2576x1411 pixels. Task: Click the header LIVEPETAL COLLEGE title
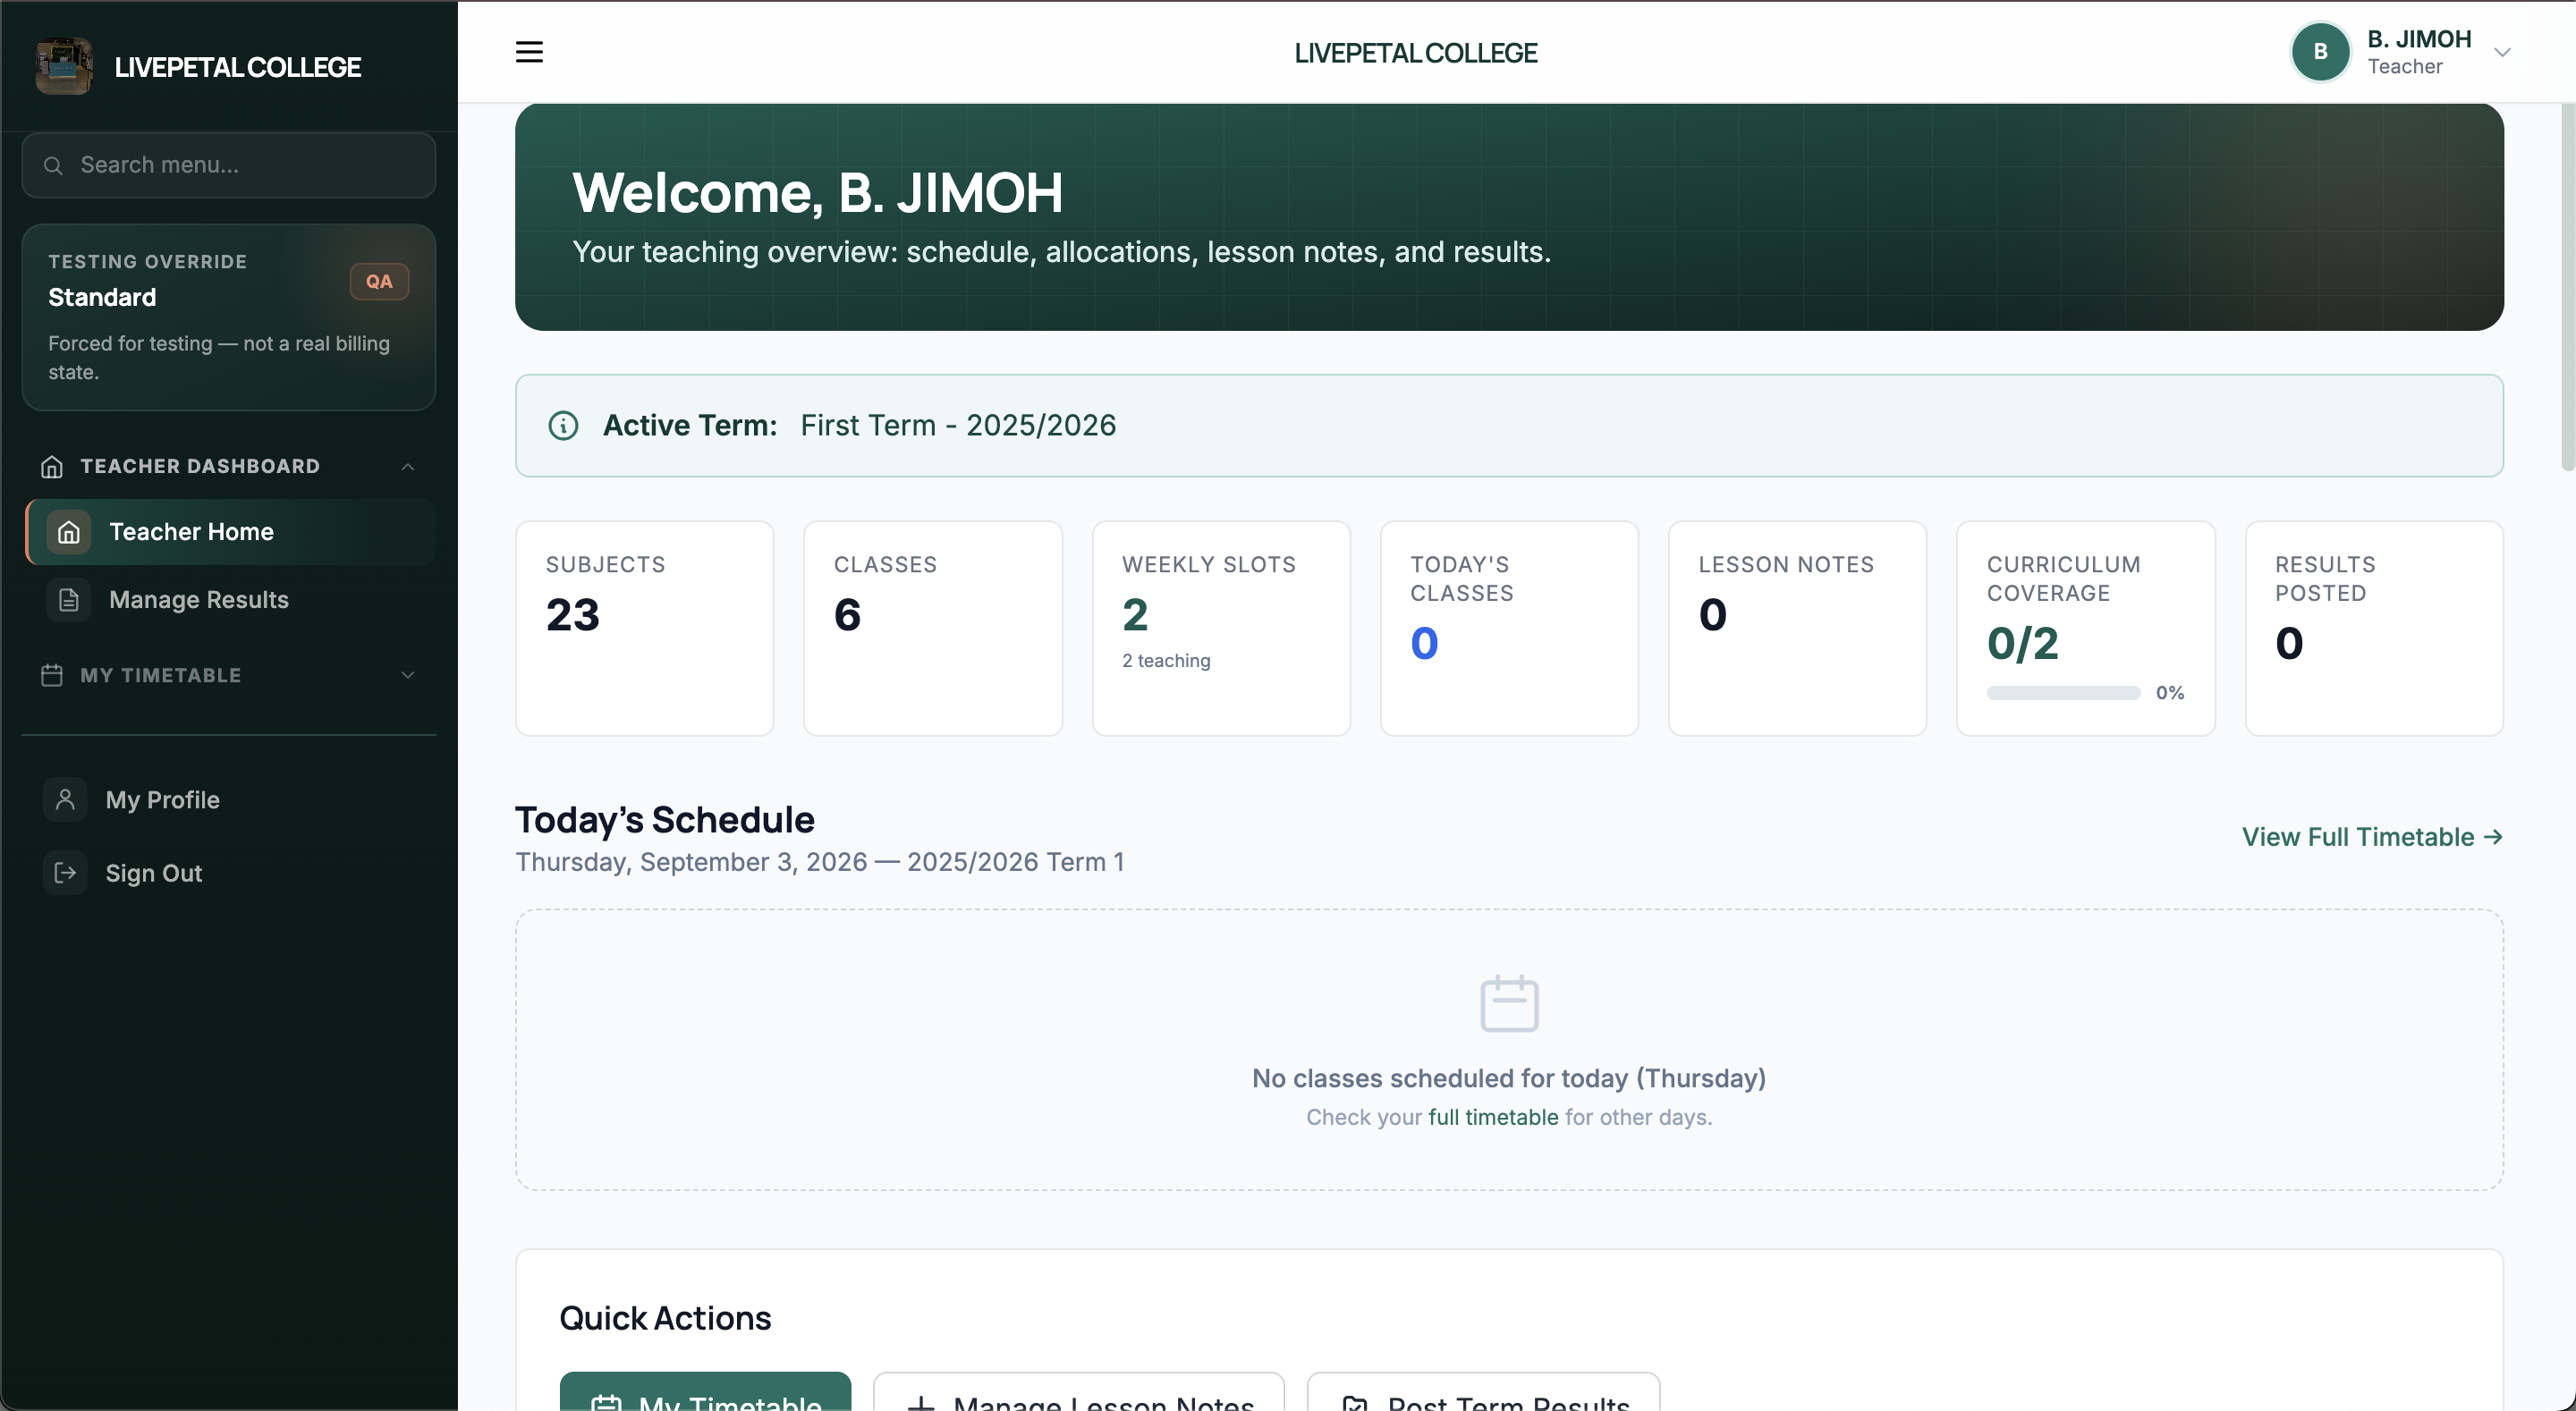[1415, 53]
